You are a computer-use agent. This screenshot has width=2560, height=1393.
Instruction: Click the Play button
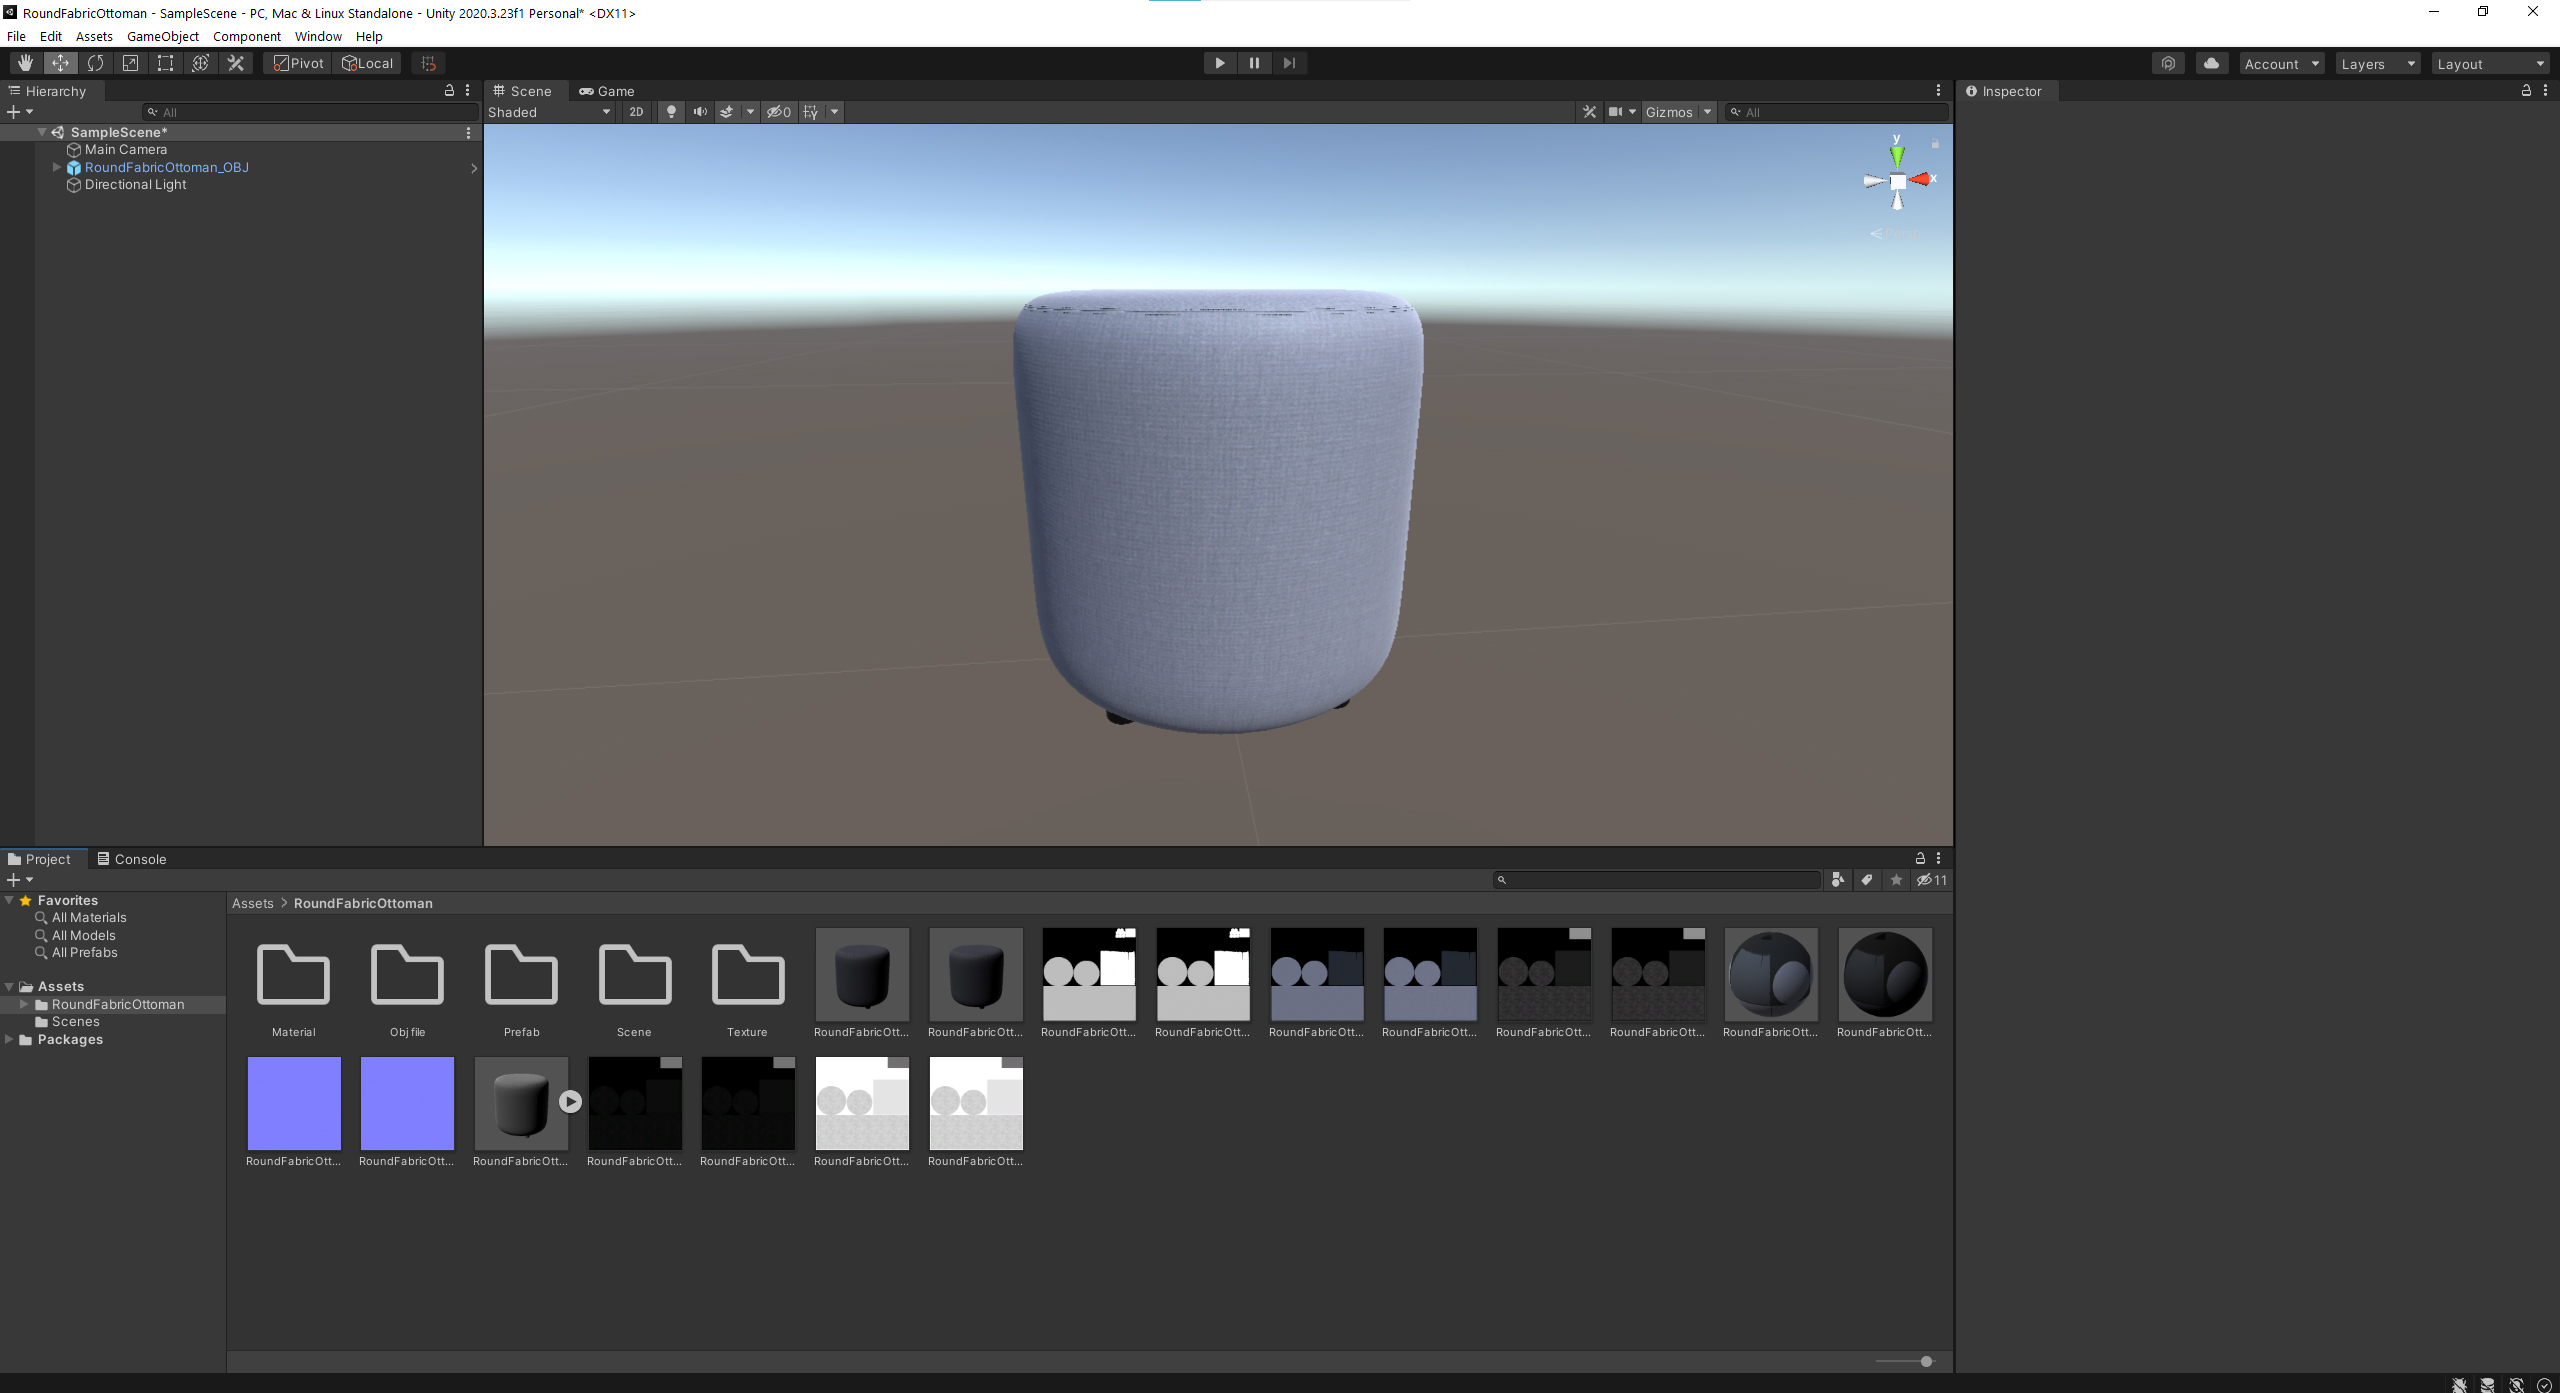1219,63
